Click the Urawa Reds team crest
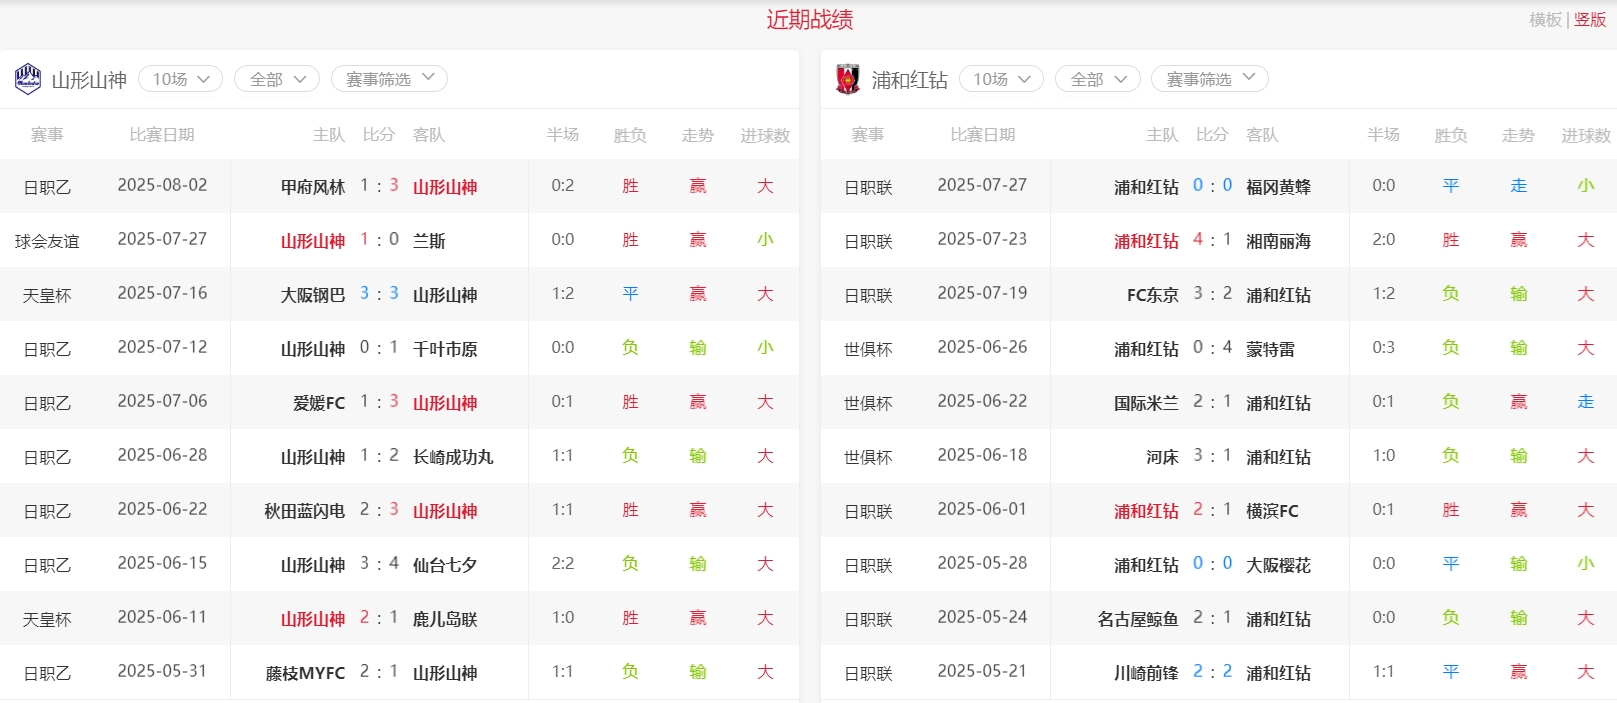This screenshot has width=1617, height=703. pos(848,79)
